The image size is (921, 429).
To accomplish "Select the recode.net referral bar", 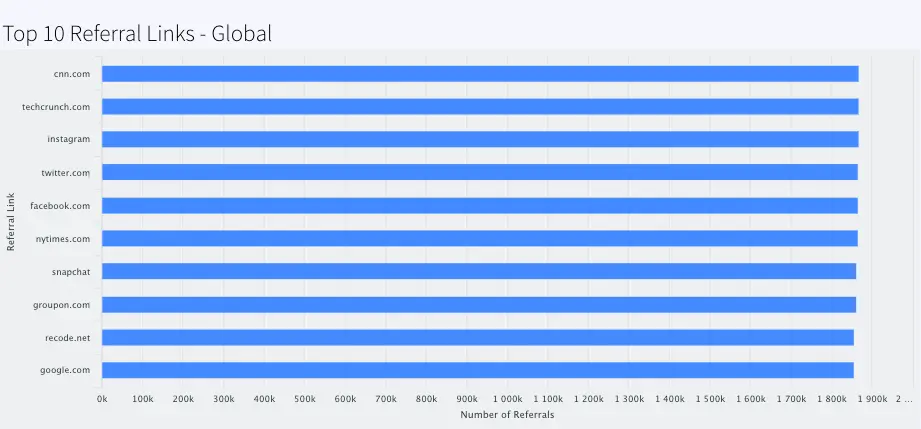I will [478, 337].
